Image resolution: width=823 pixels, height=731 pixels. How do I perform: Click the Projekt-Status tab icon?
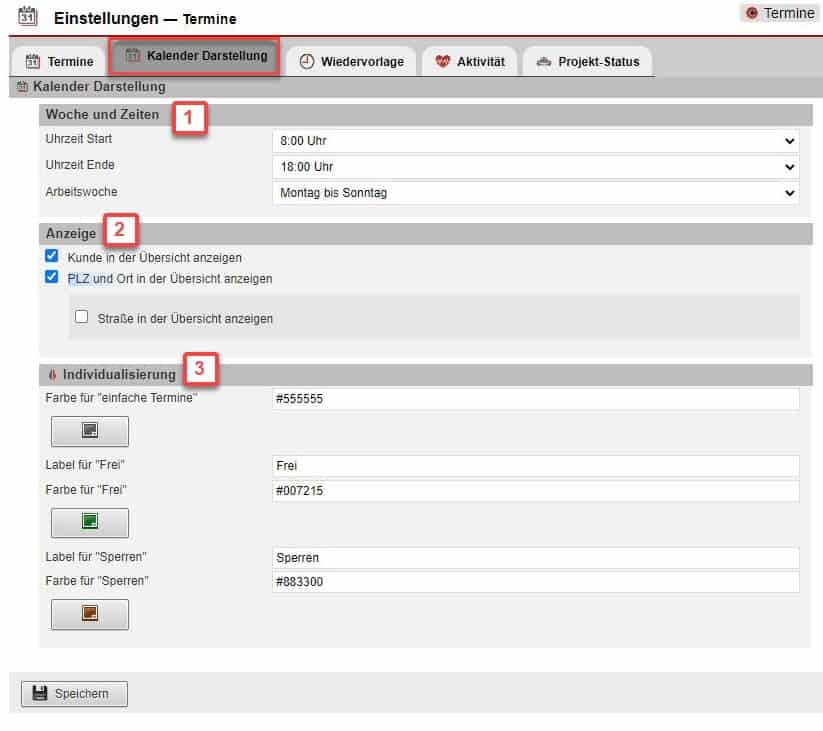(x=543, y=62)
